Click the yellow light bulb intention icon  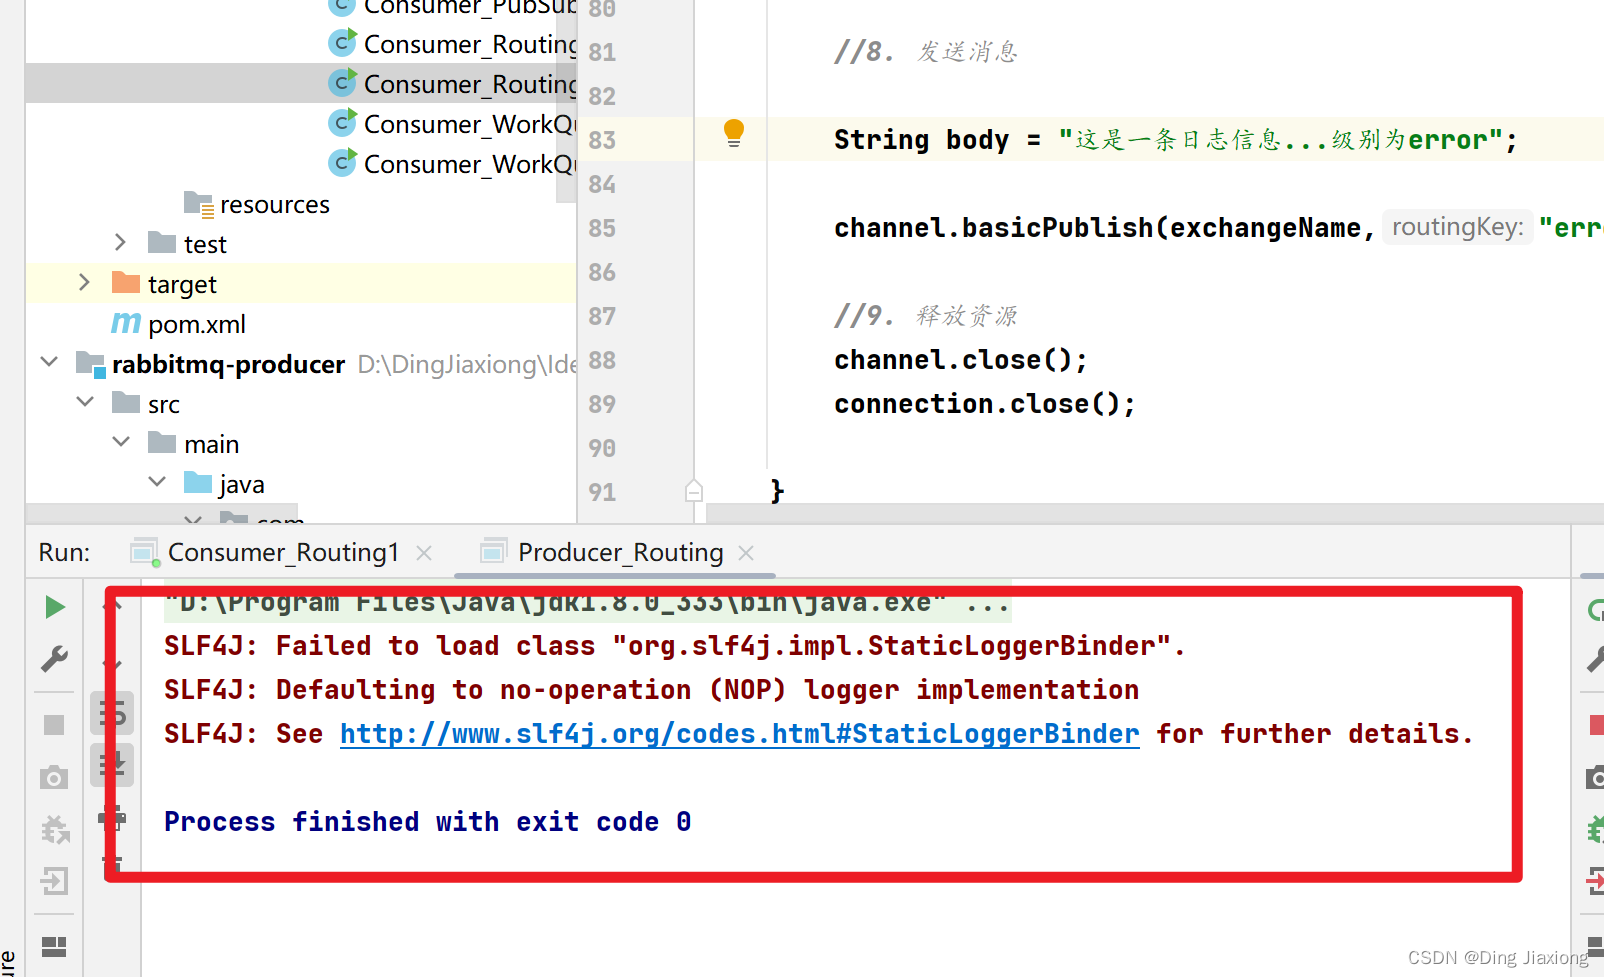pyautogui.click(x=734, y=132)
